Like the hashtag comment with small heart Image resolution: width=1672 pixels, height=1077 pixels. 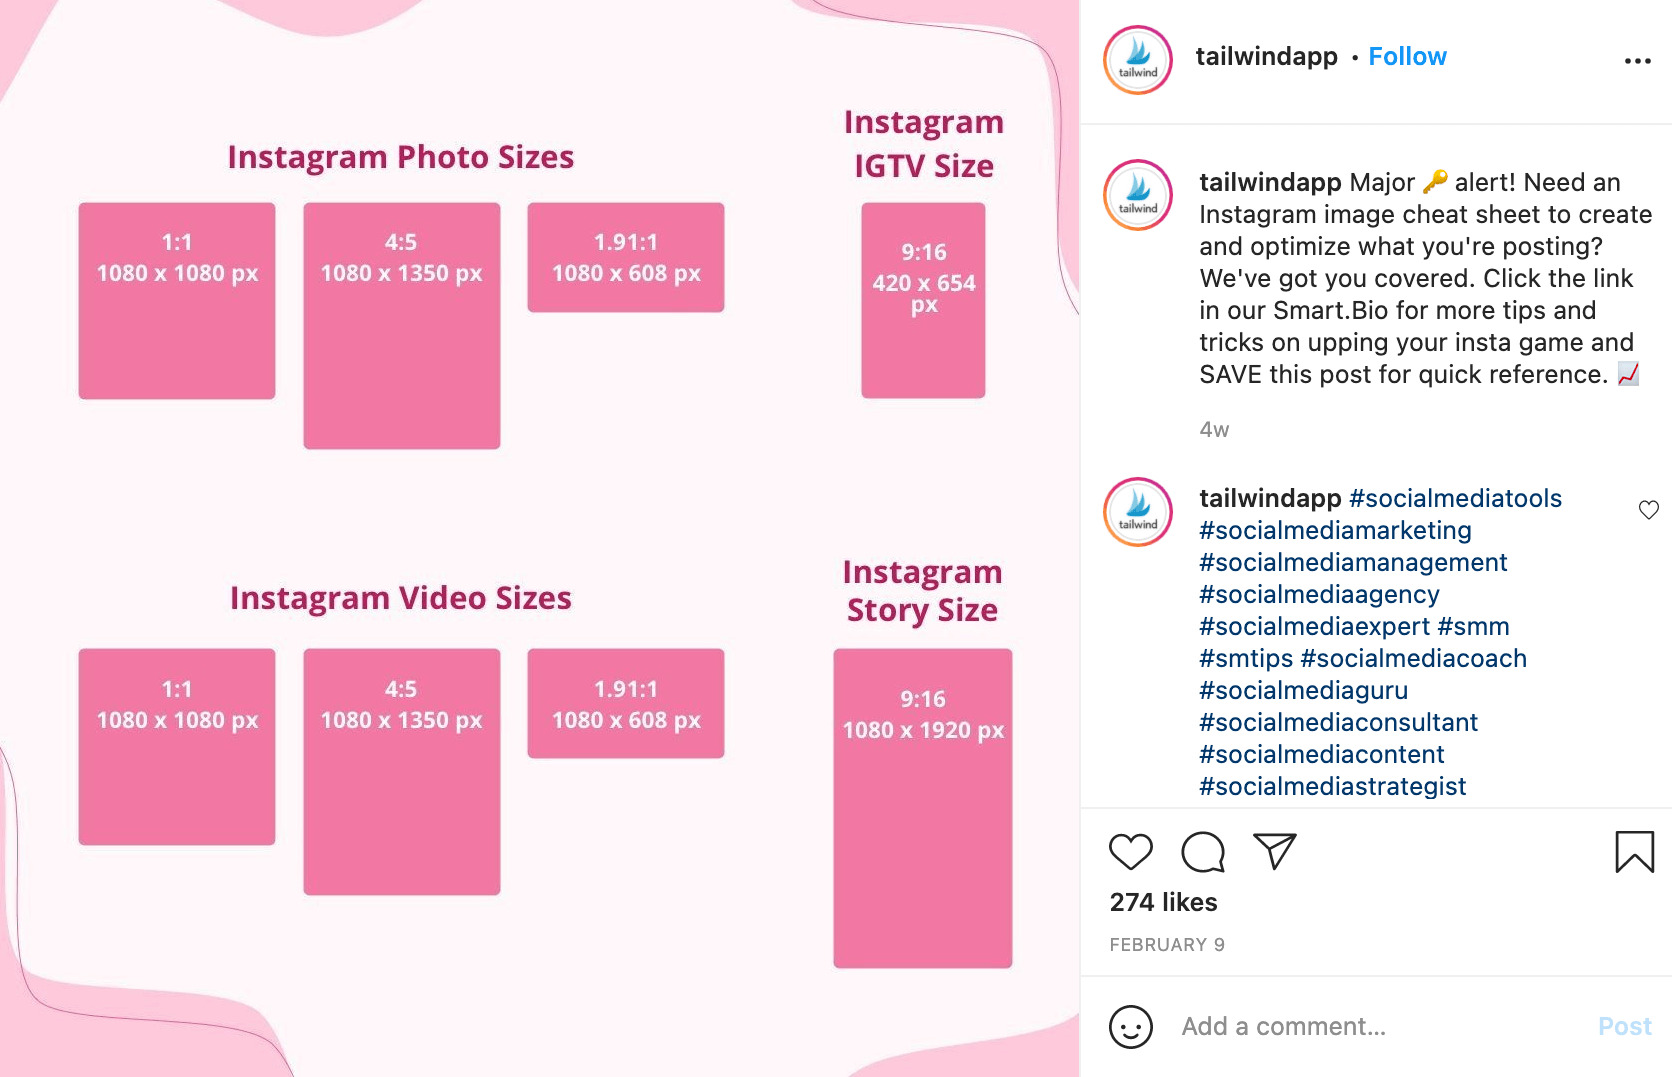[1649, 510]
